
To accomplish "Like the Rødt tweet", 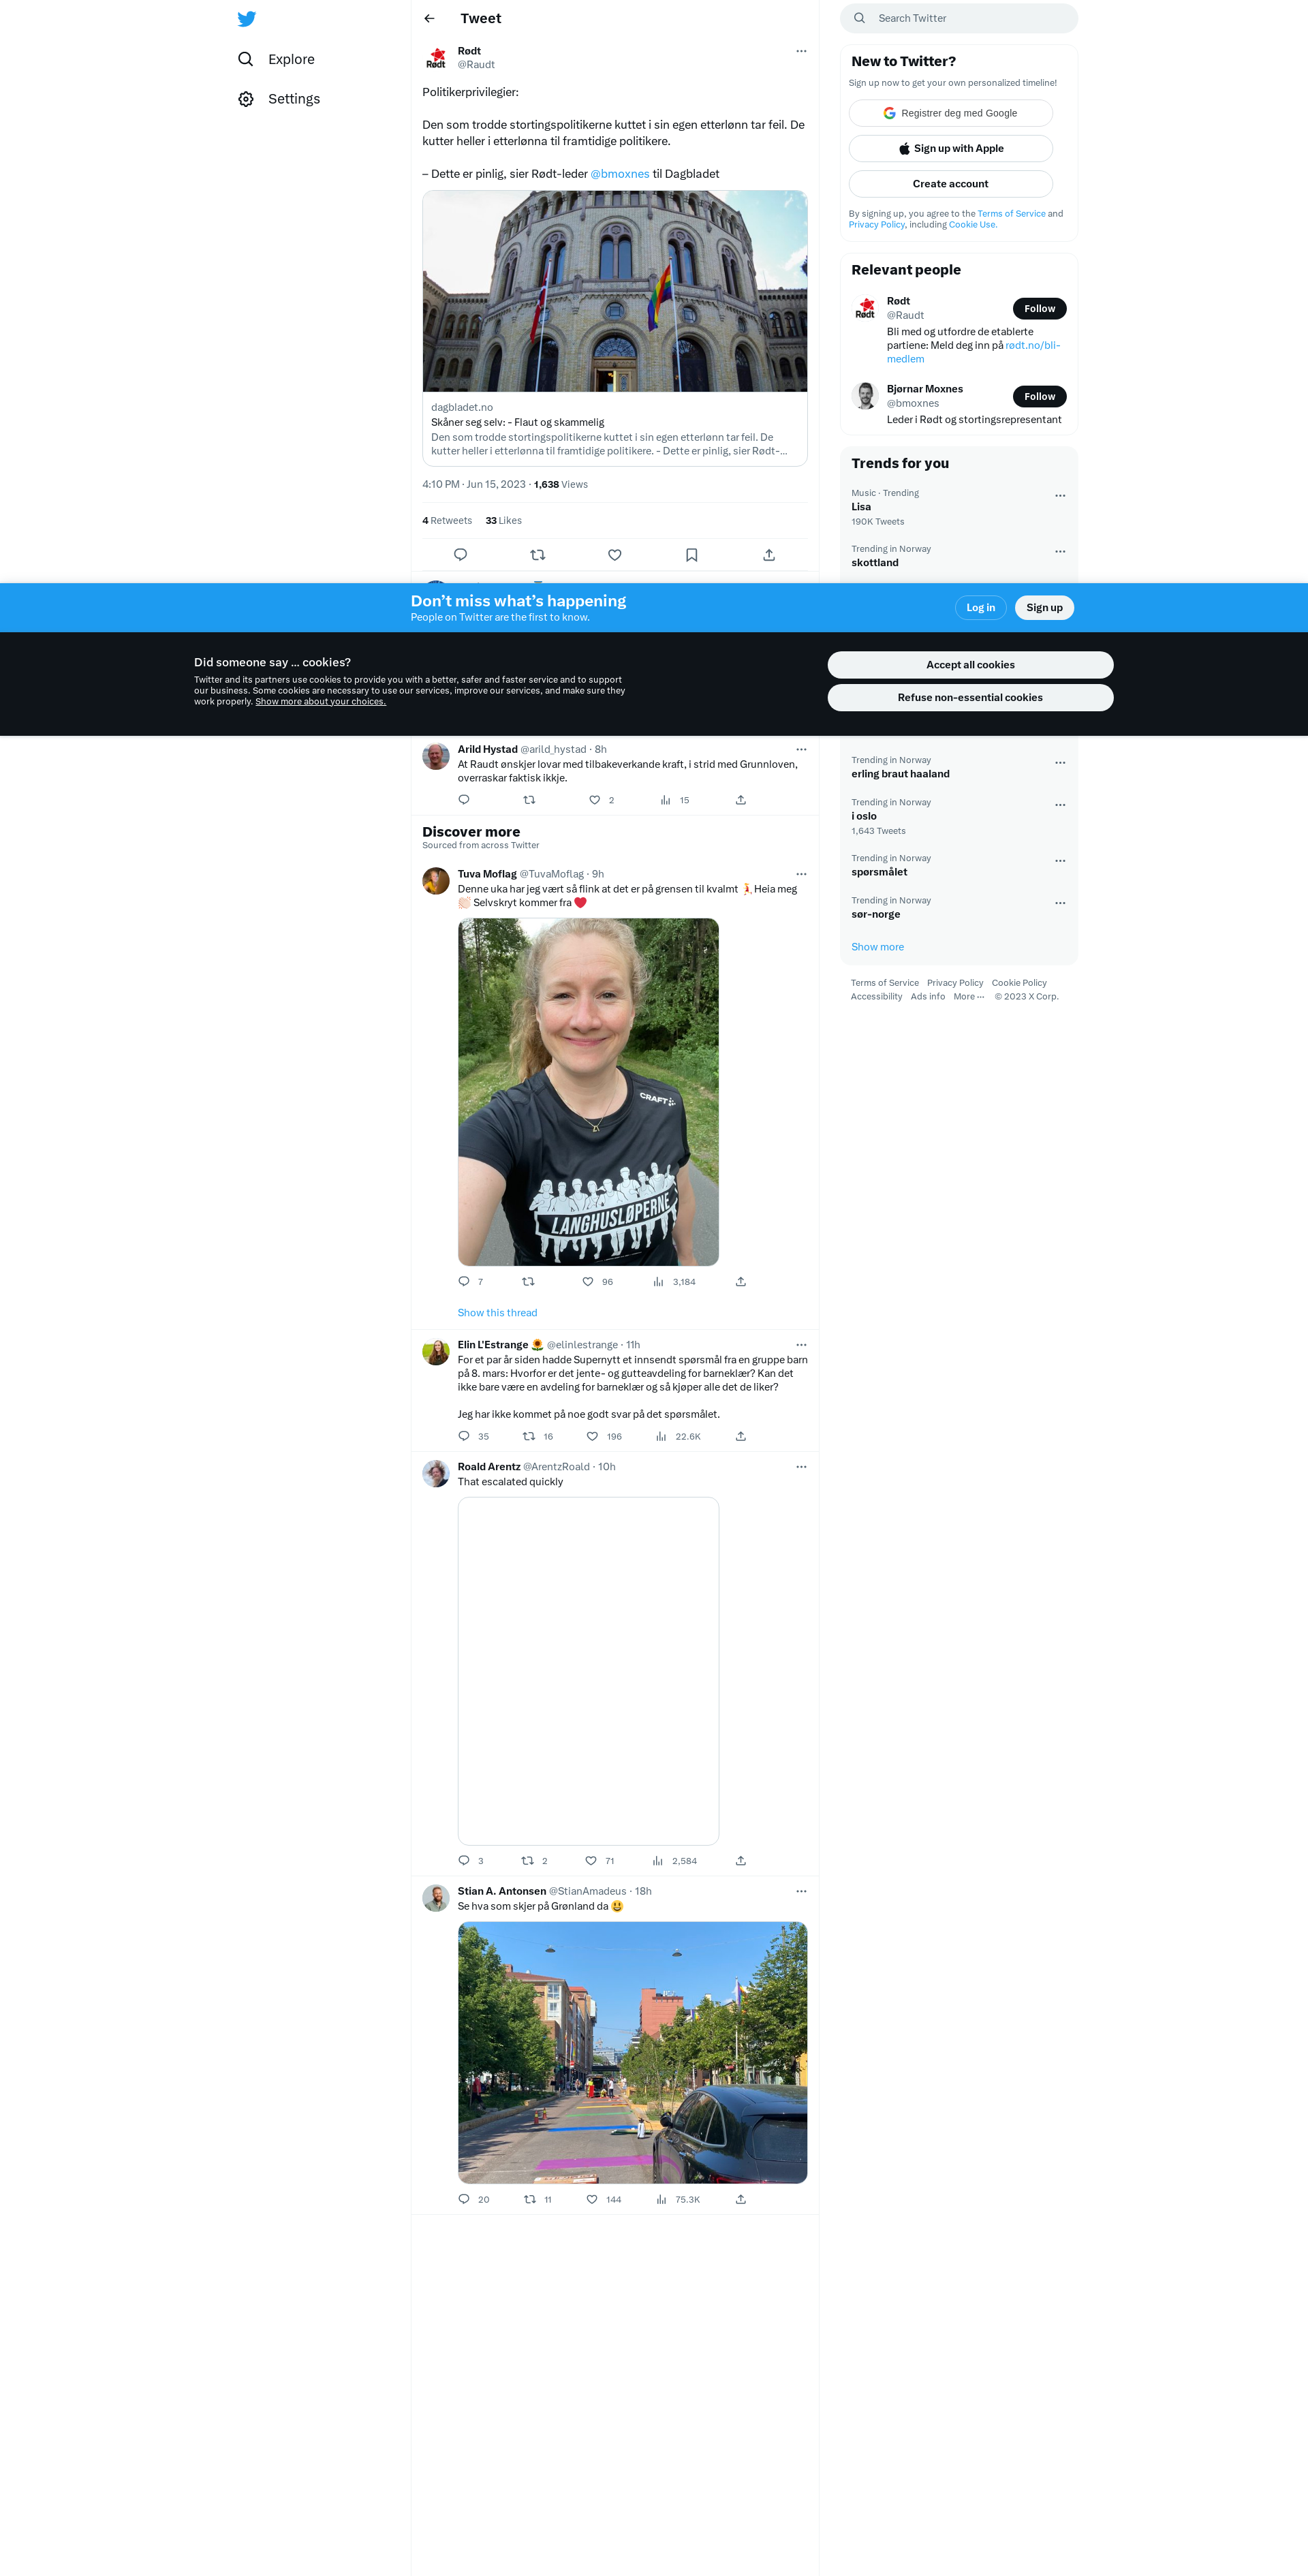I will click(615, 555).
